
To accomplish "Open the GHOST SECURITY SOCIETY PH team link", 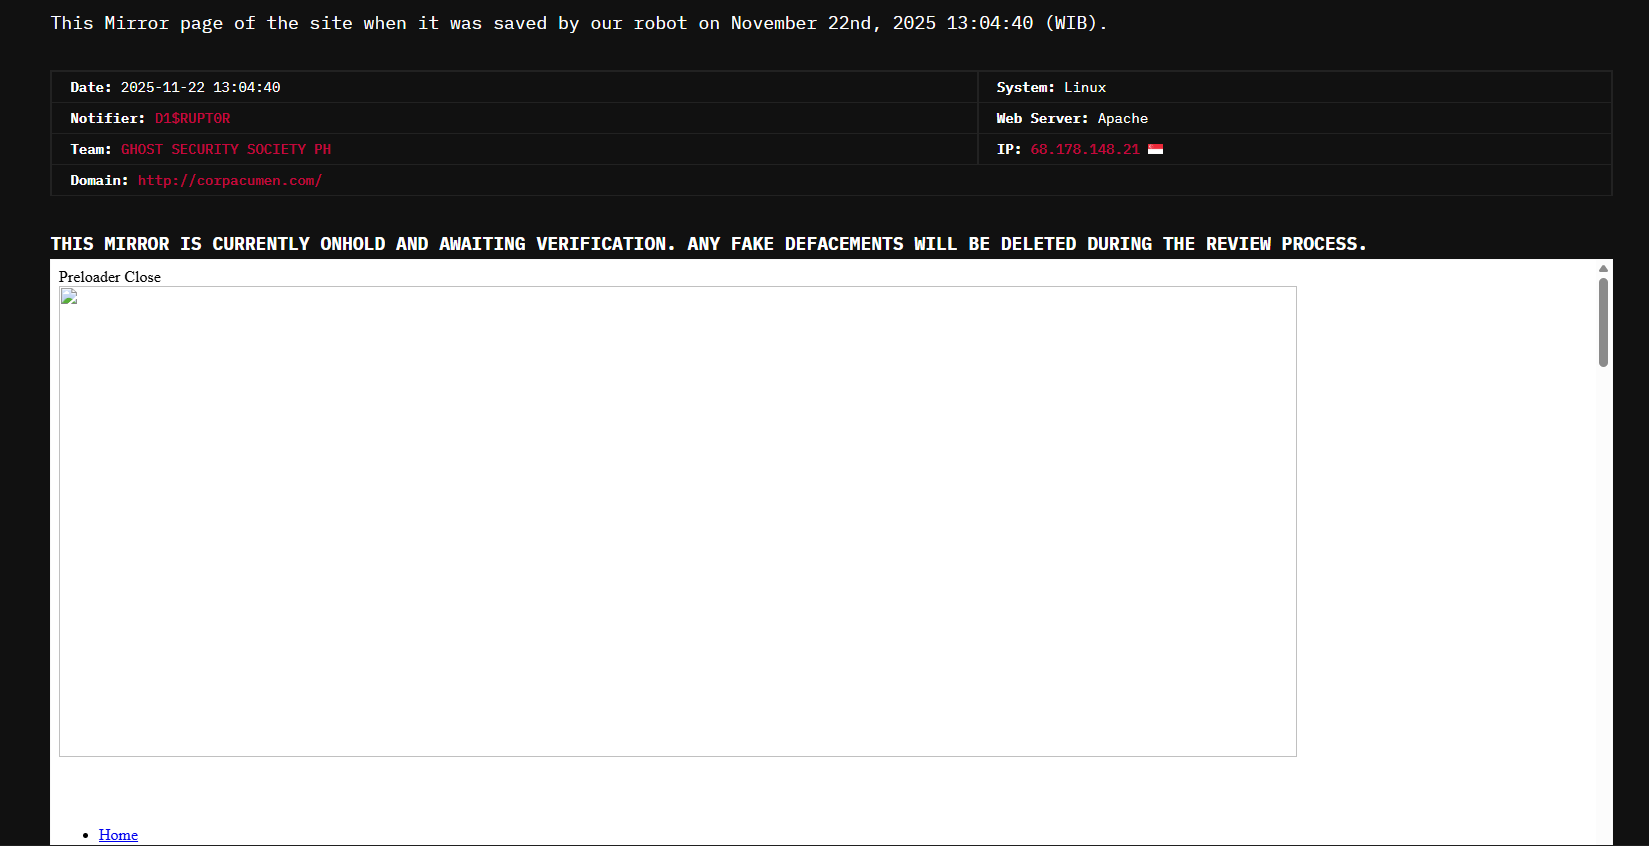I will point(225,149).
